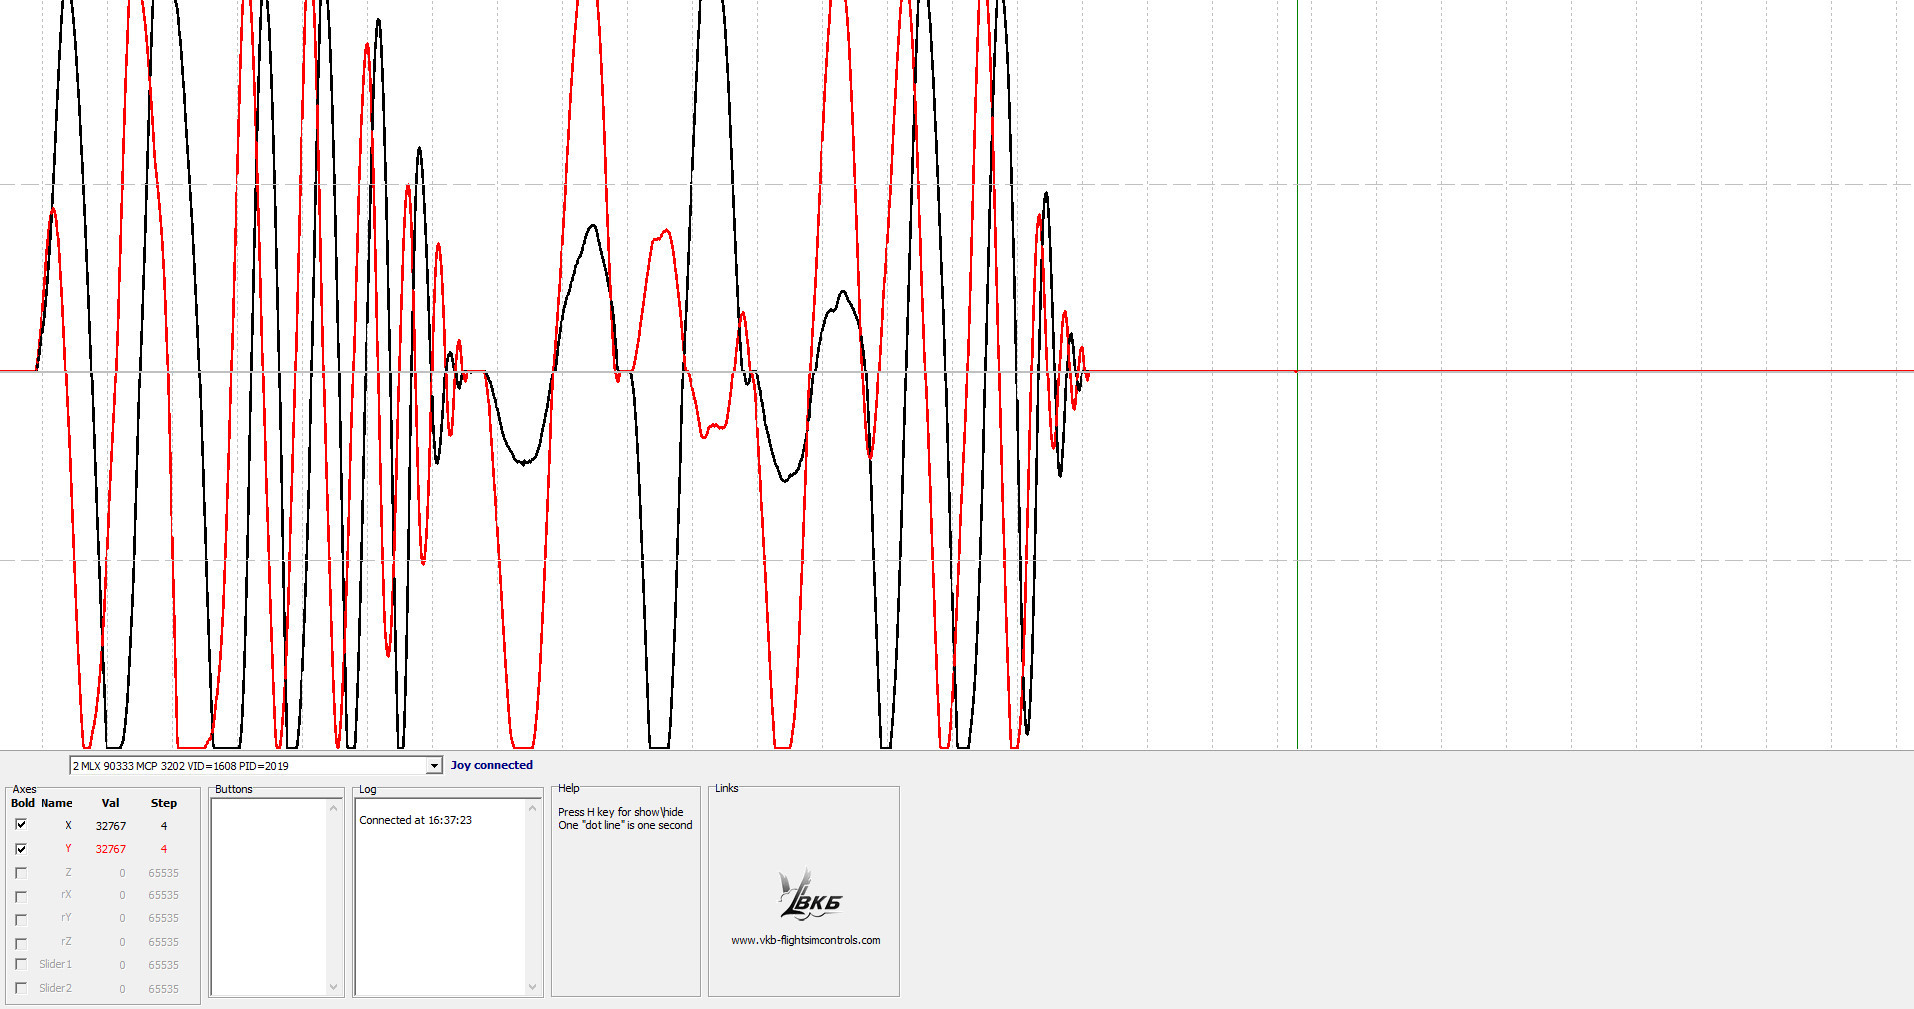
Task: Click the 'Name' column header
Action: [57, 803]
